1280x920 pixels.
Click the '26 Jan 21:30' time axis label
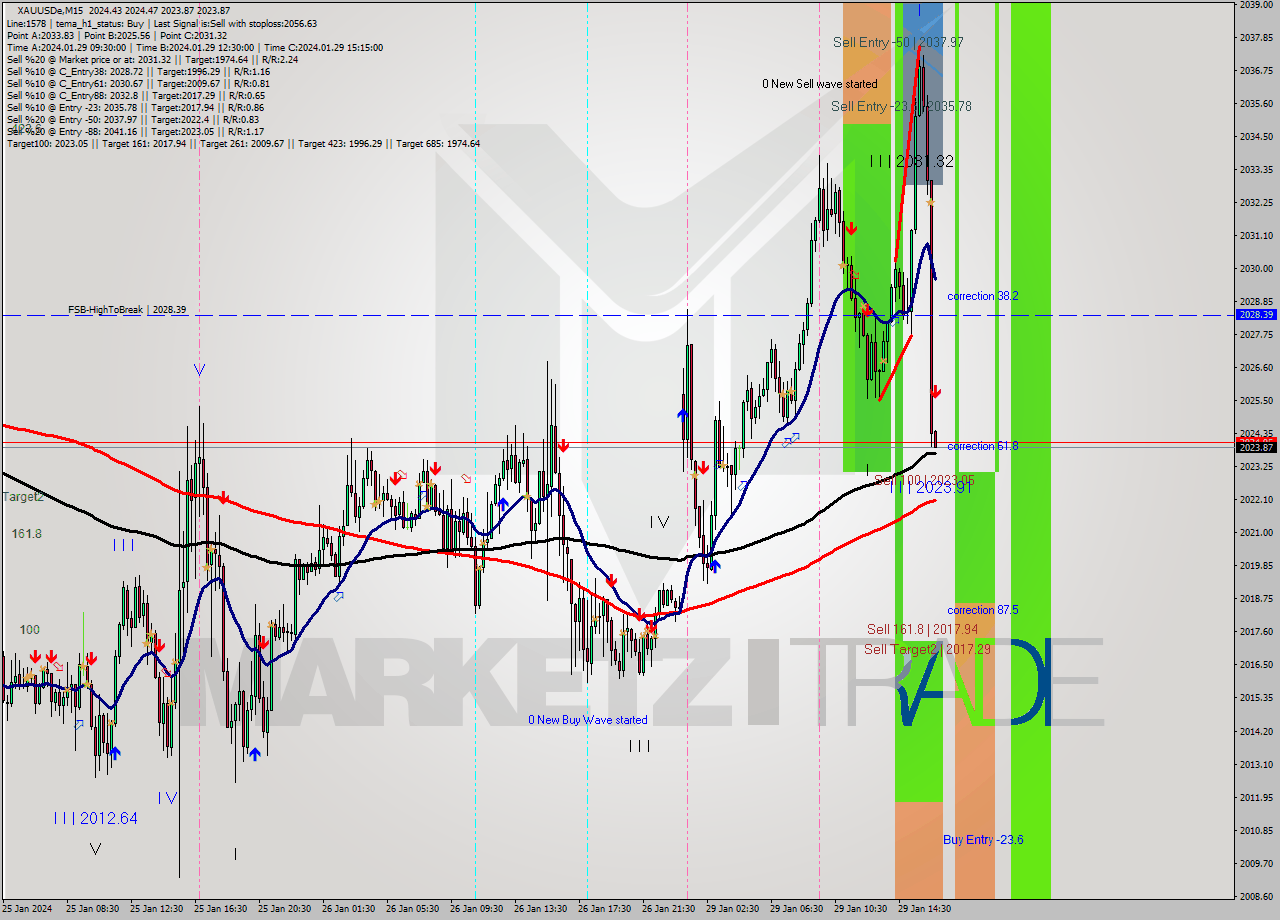[668, 909]
